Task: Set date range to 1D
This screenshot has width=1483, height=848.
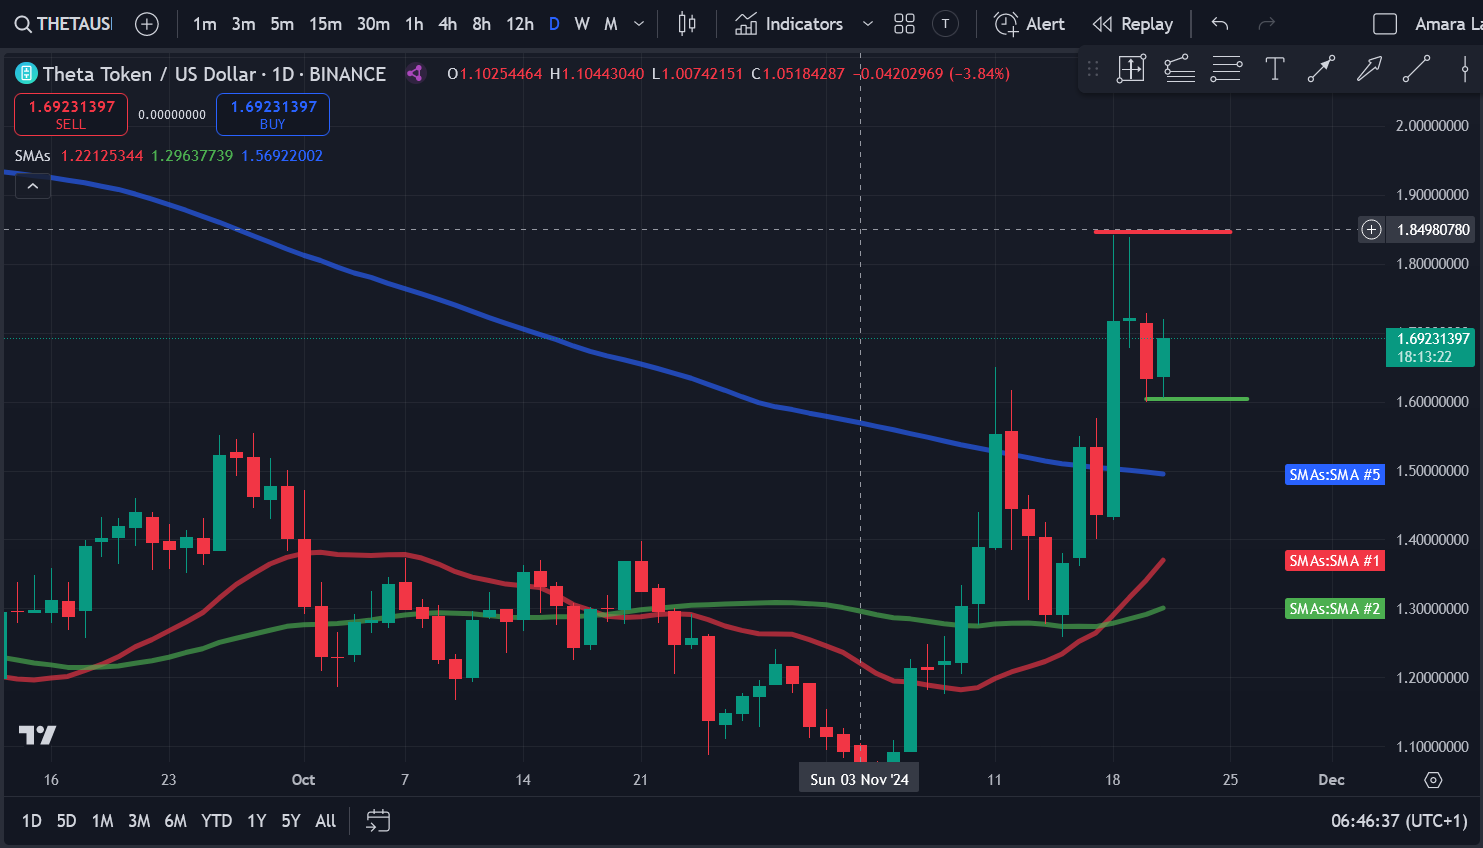Action: pos(32,821)
